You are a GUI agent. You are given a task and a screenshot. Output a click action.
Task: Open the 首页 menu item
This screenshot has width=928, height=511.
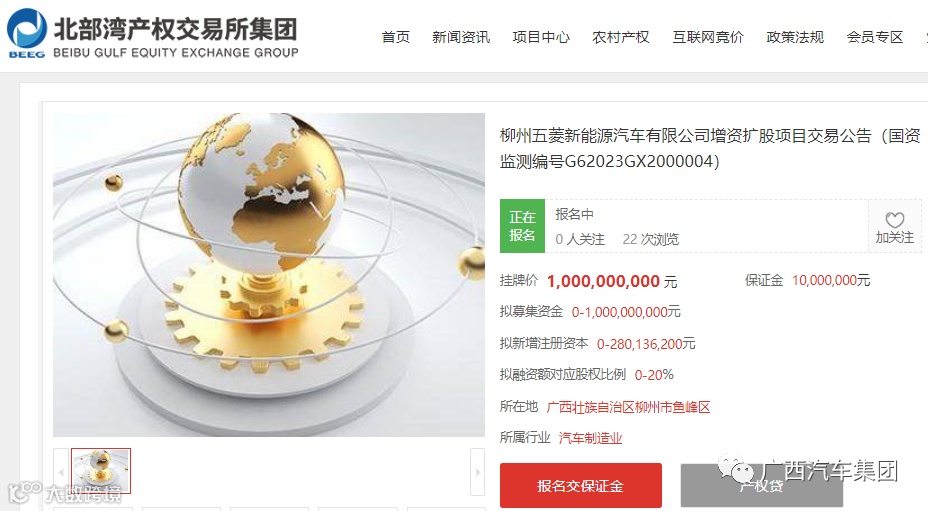pyautogui.click(x=396, y=37)
